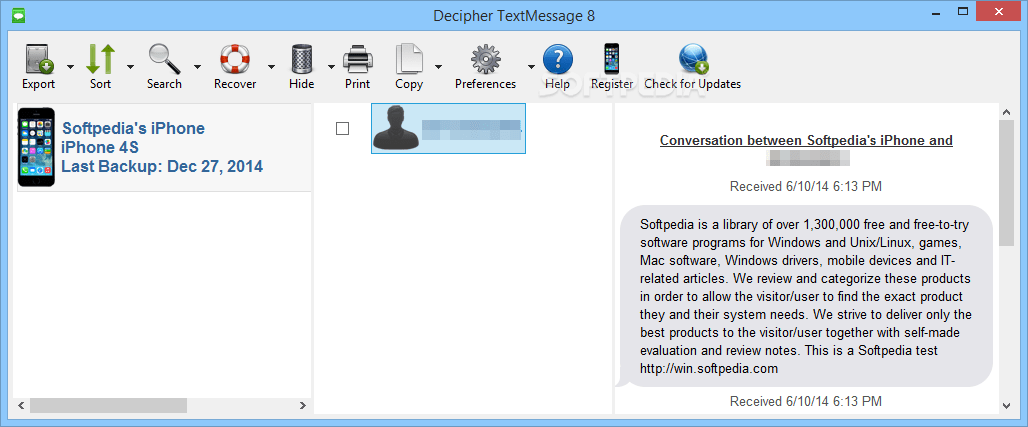Click the Hide trash bin icon
Image resolution: width=1028 pixels, height=427 pixels.
(302, 59)
